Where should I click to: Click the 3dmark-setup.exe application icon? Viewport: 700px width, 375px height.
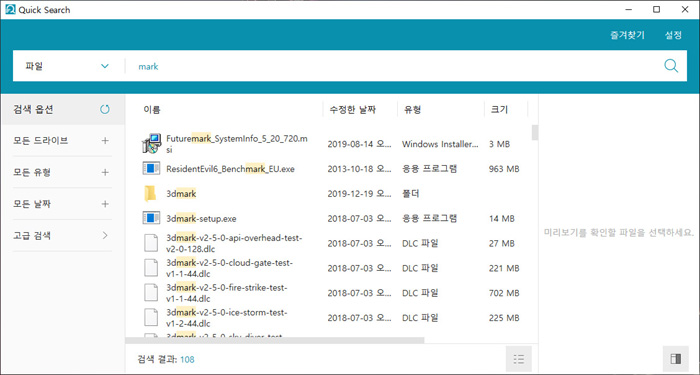(151, 218)
